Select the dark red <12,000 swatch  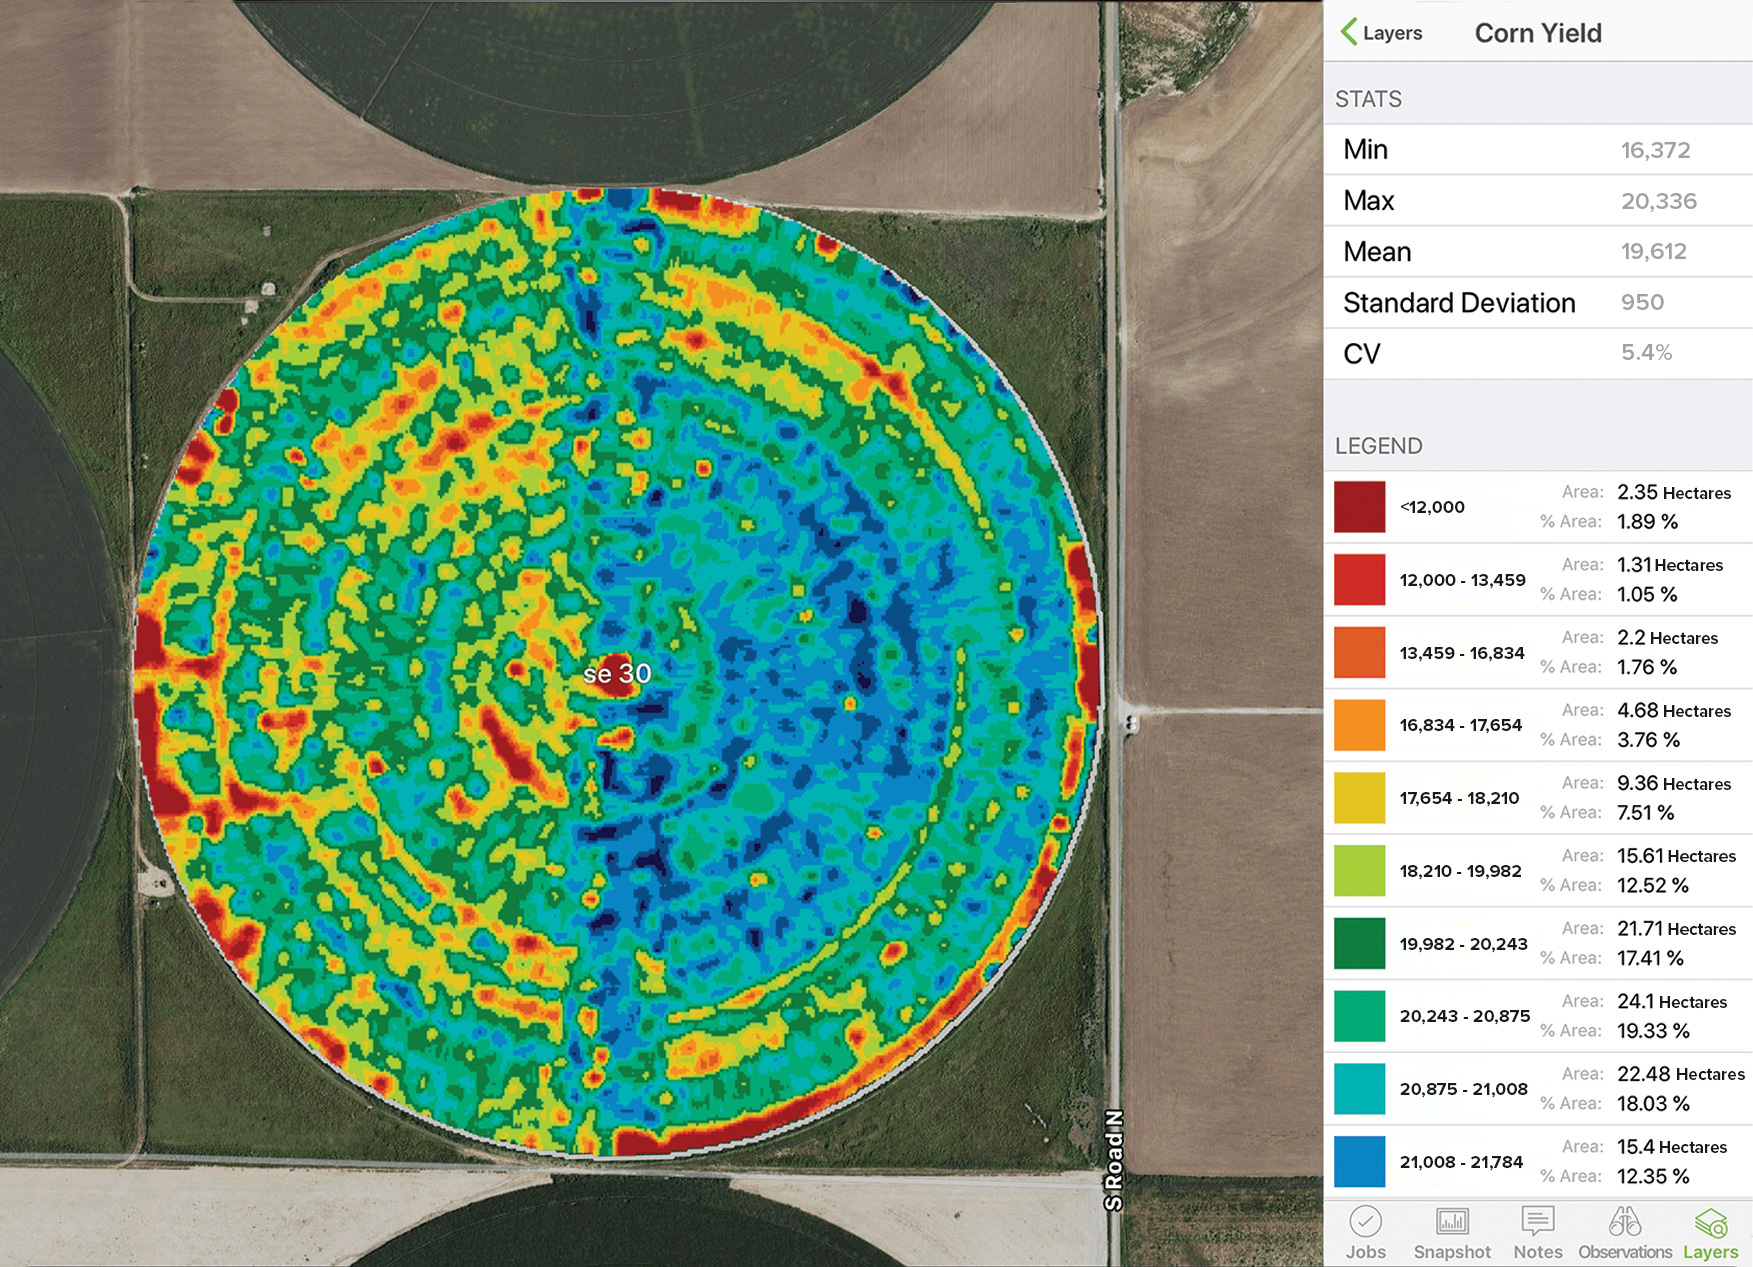1359,507
